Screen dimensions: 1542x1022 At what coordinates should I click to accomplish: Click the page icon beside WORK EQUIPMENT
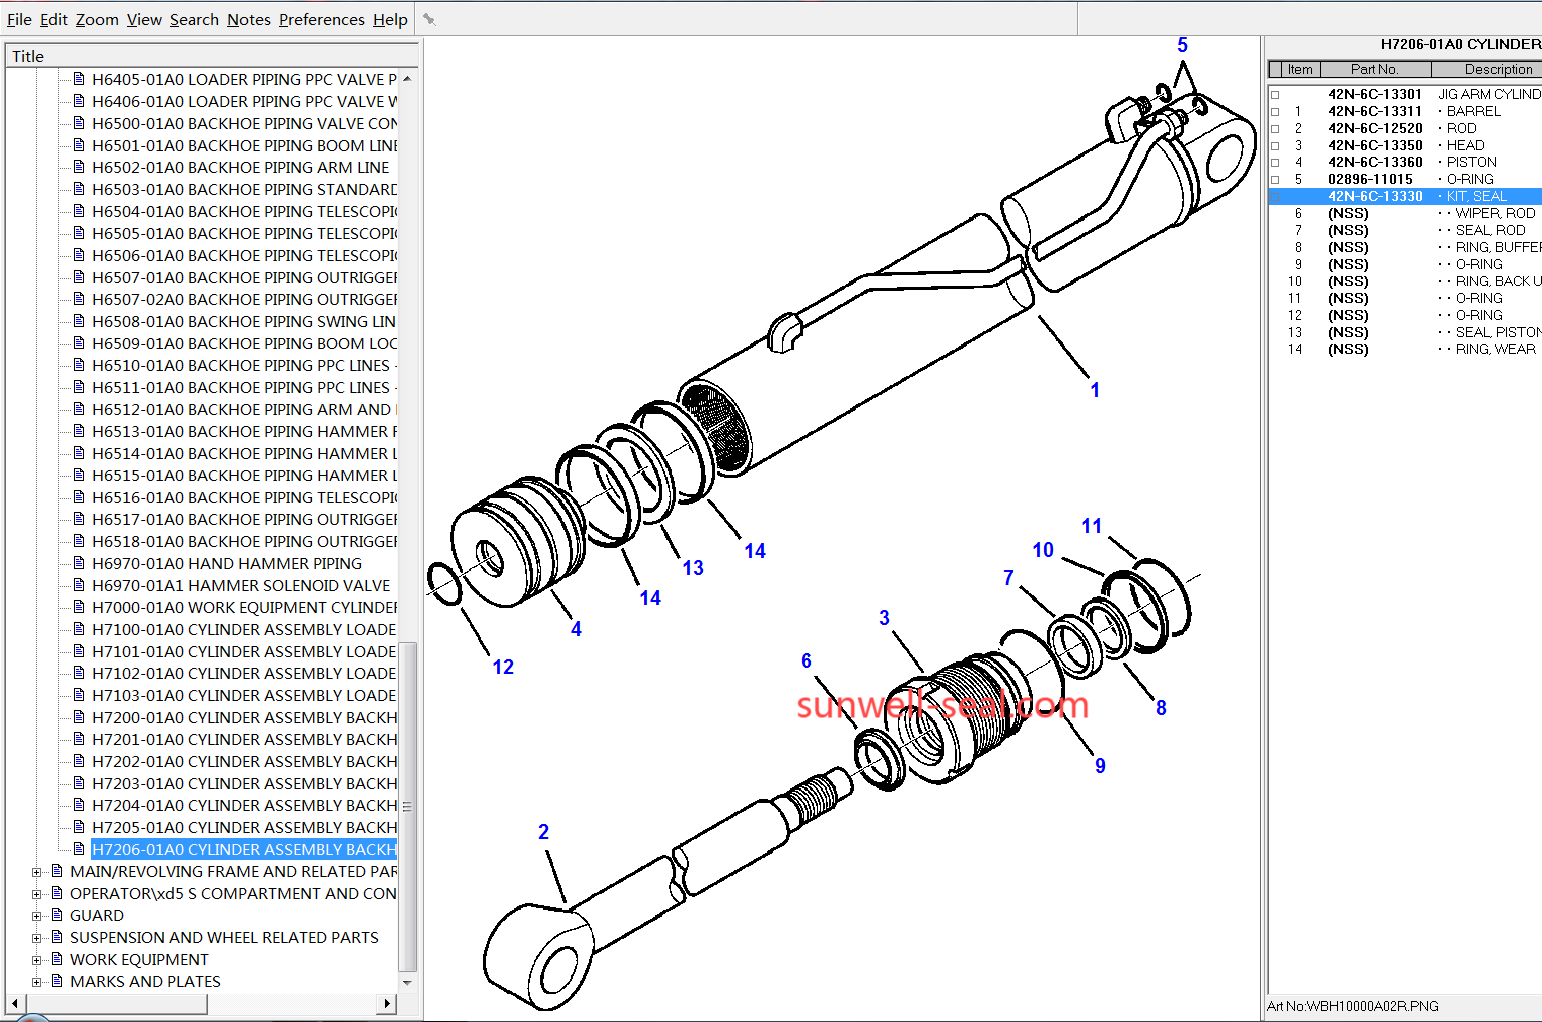tap(57, 959)
